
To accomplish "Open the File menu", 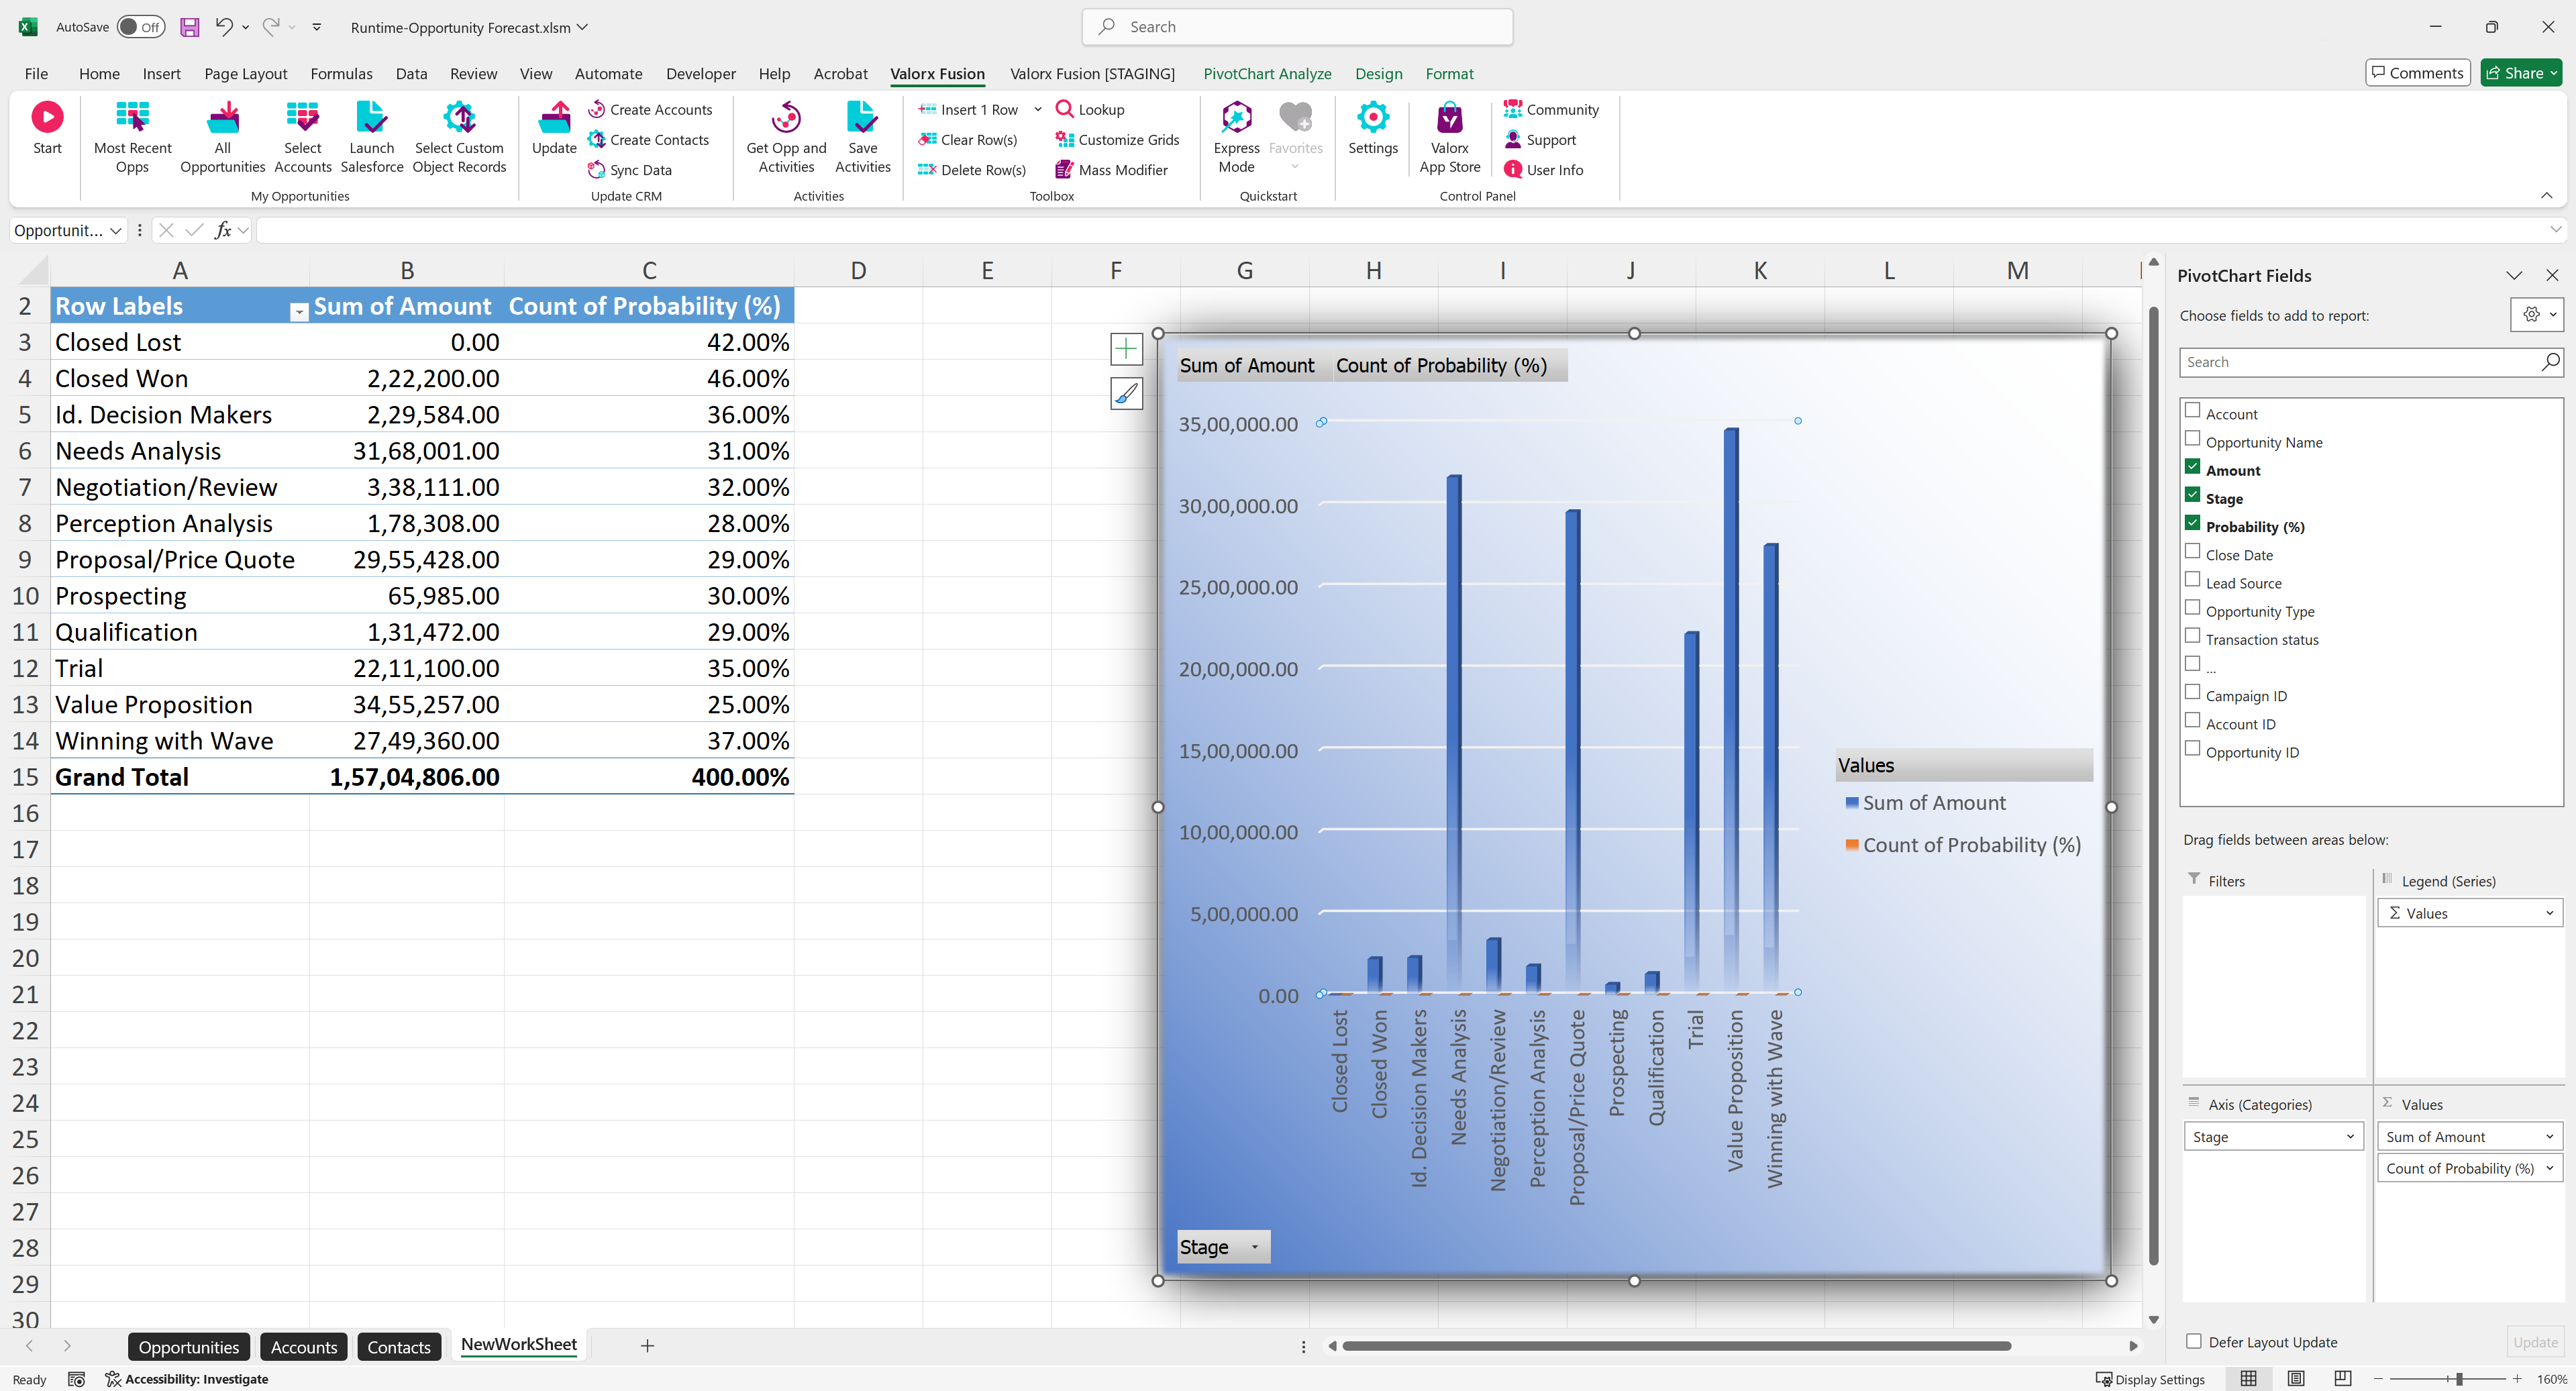I will point(36,73).
